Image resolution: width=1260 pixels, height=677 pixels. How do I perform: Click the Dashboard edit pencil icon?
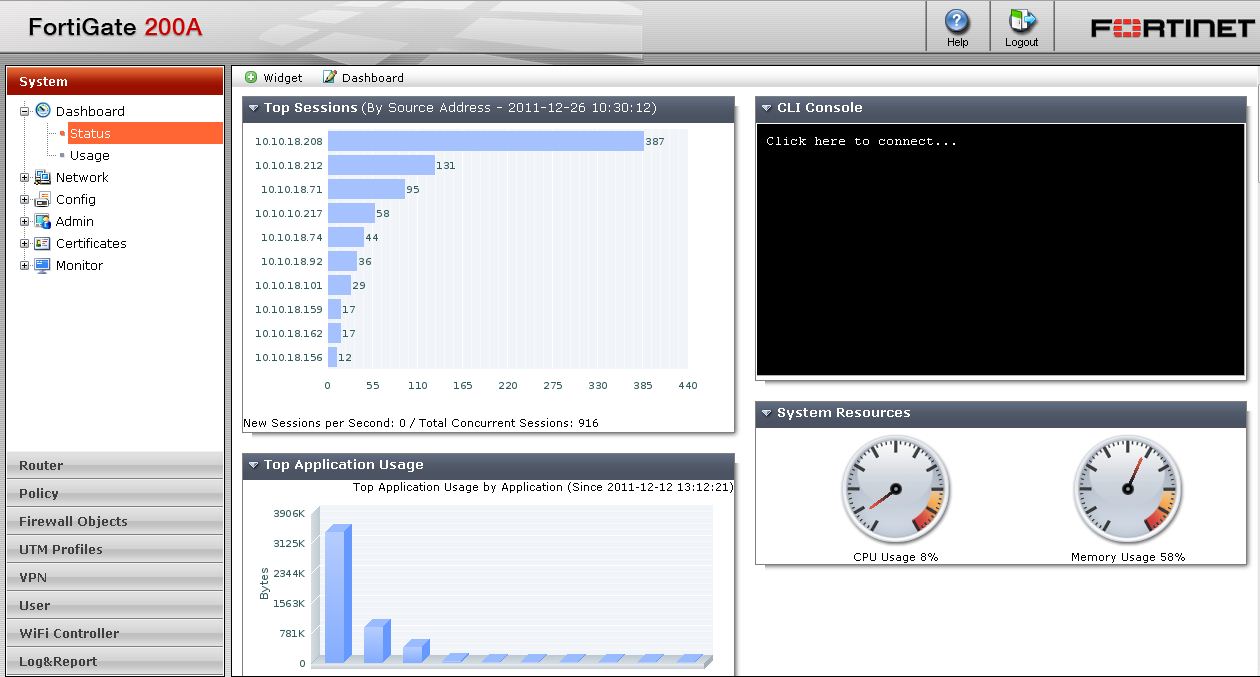[x=329, y=77]
